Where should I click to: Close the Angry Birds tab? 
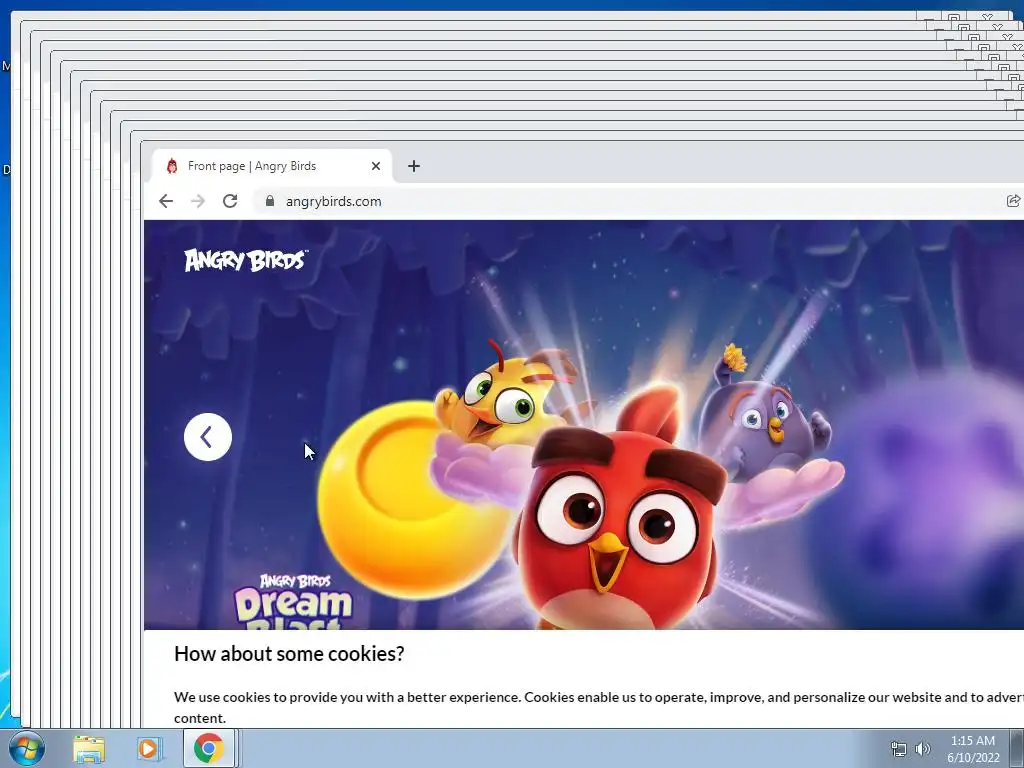coord(376,166)
